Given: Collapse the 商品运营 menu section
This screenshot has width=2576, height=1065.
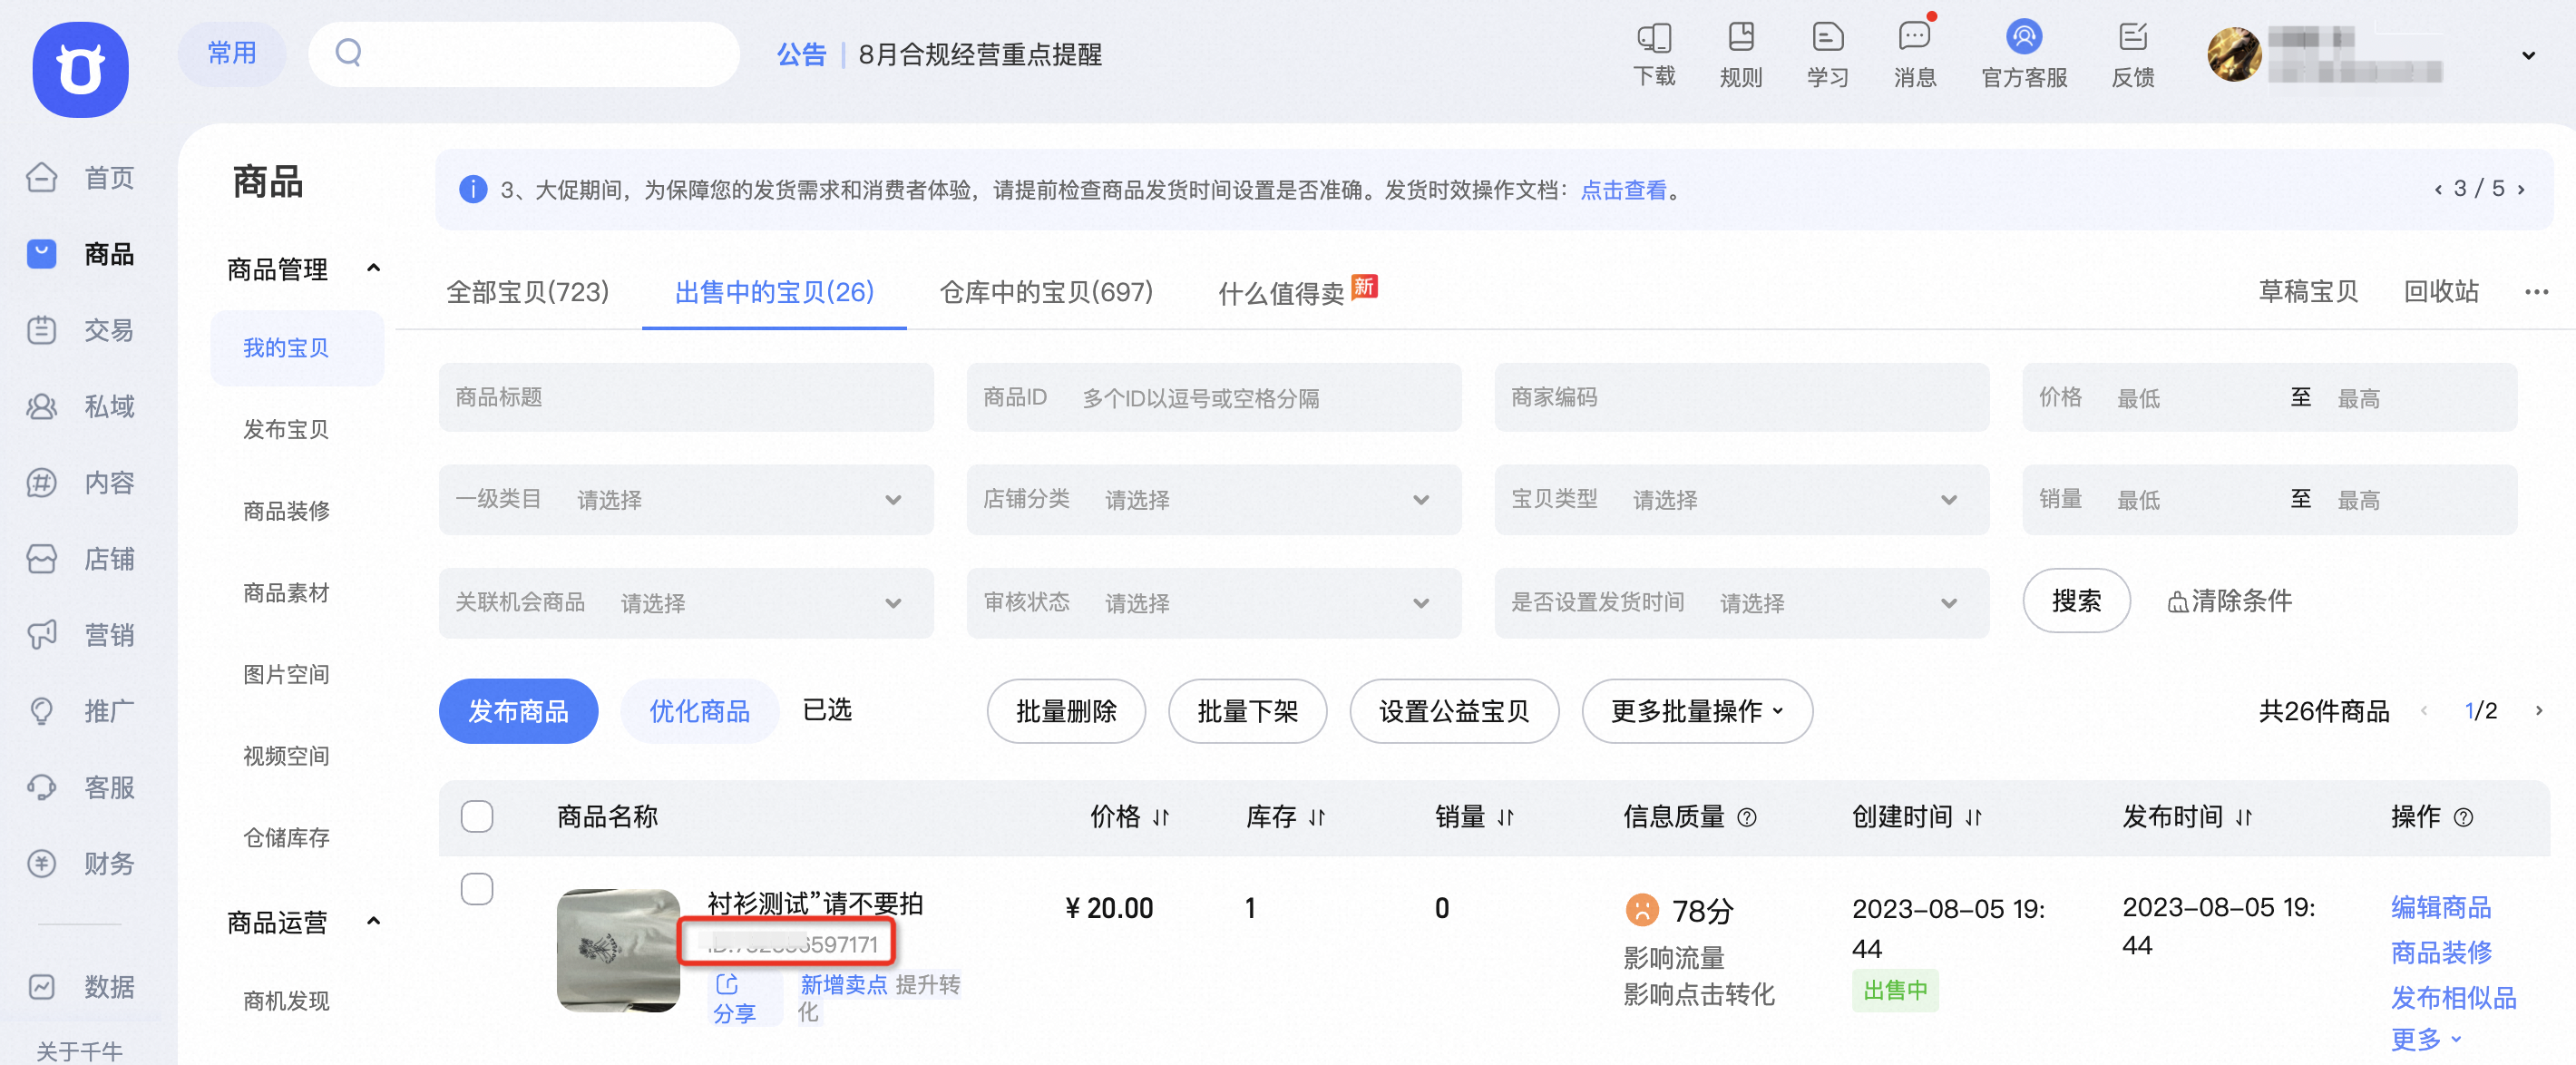Looking at the screenshot, I should [x=374, y=921].
